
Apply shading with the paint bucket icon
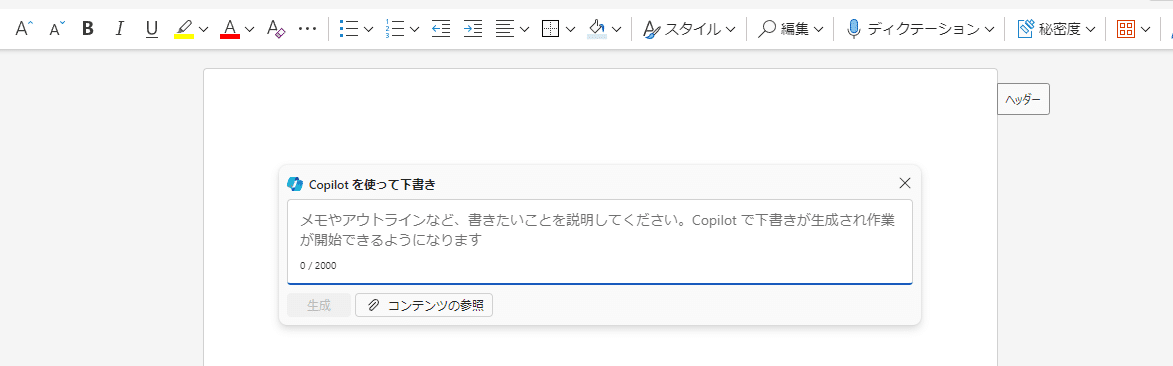pos(597,29)
